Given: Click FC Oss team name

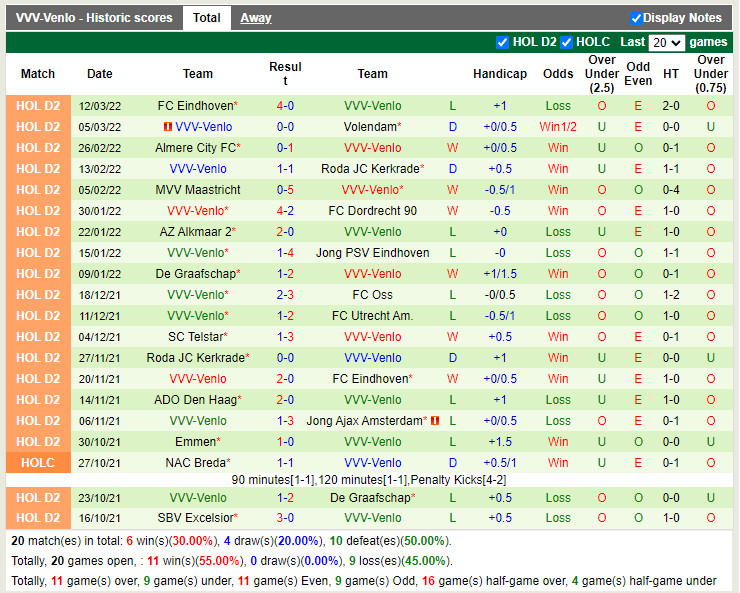Looking at the screenshot, I should pyautogui.click(x=372, y=295).
